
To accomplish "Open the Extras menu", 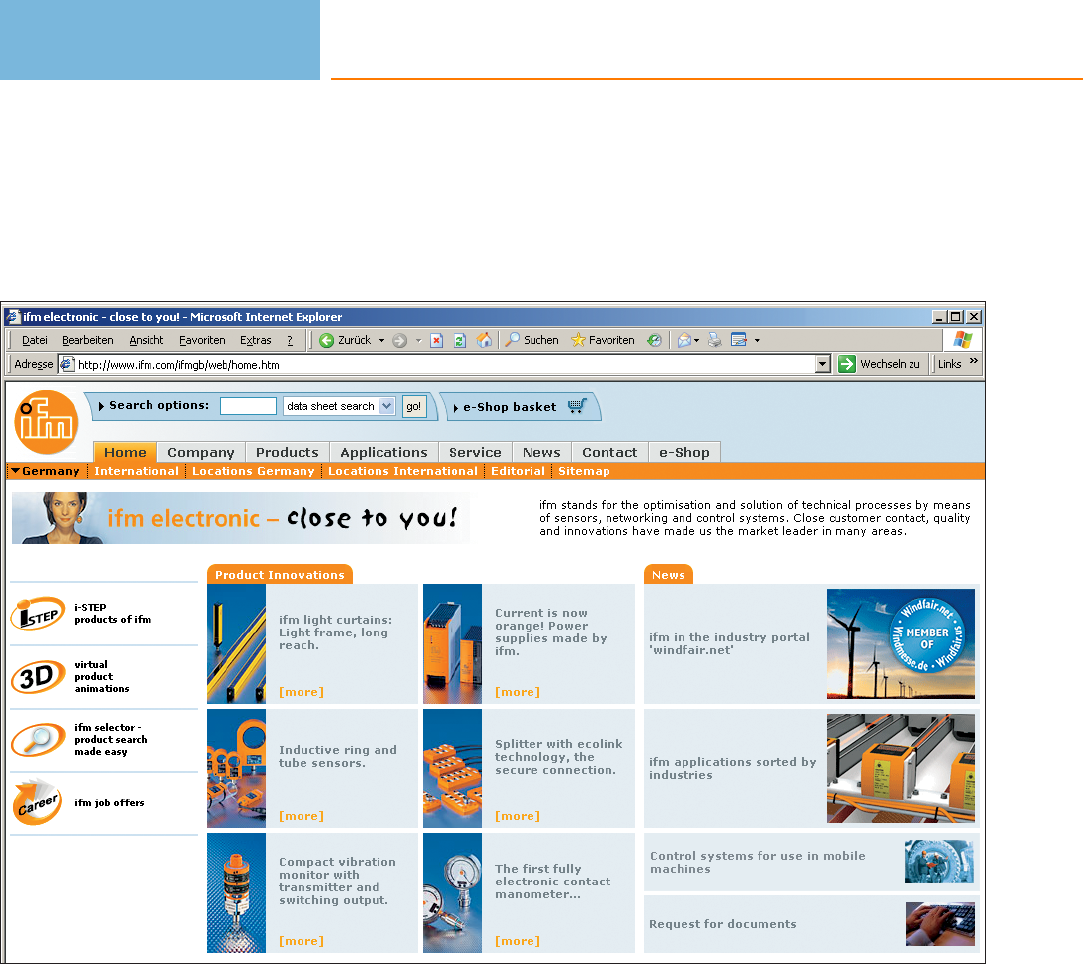I will click(256, 340).
